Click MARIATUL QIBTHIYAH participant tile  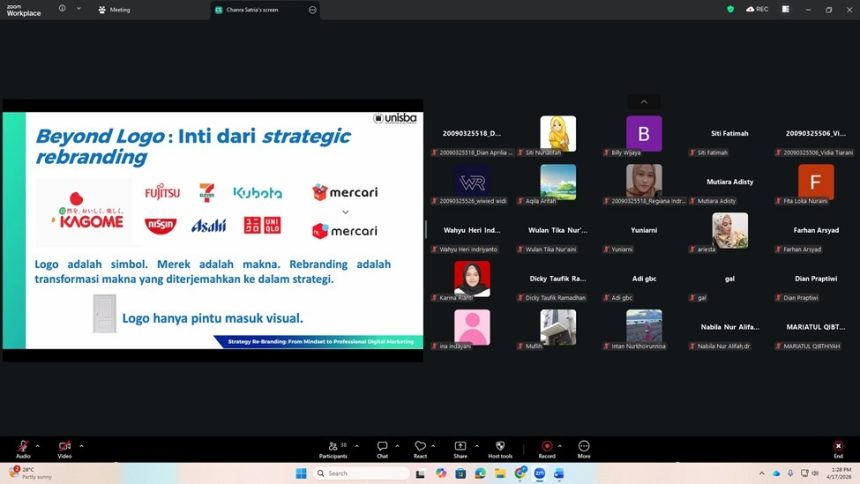[816, 327]
